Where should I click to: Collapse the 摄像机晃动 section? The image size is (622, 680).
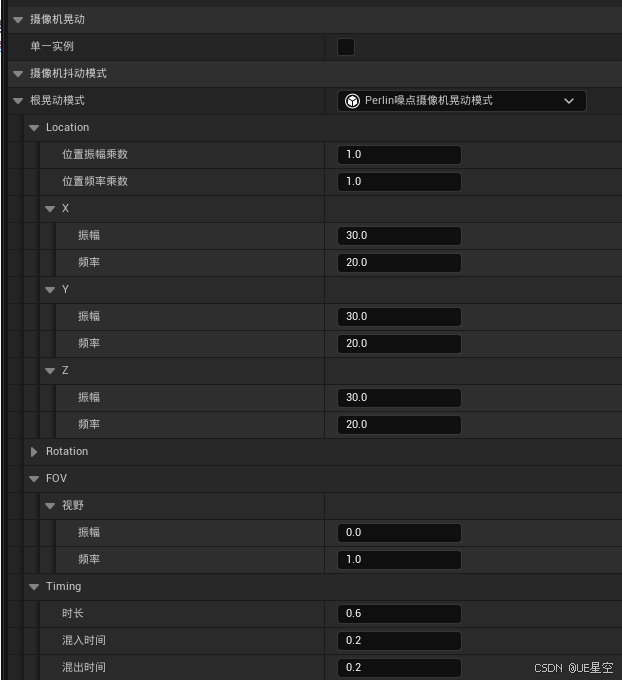pos(18,20)
